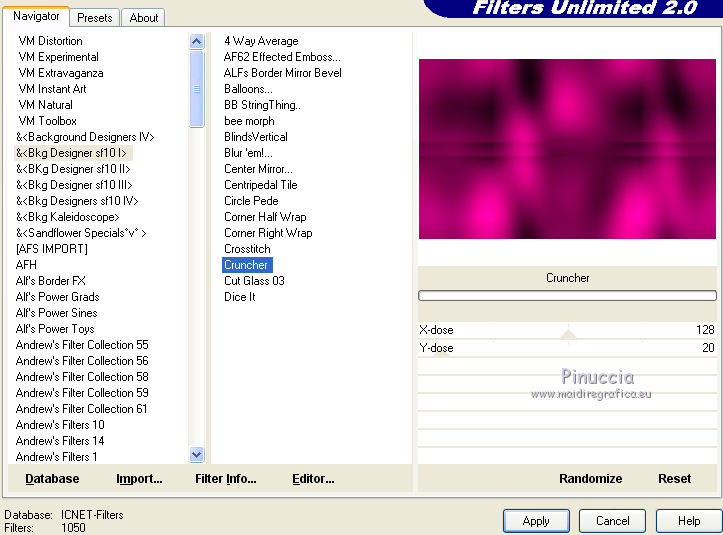The width and height of the screenshot is (723, 535).
Task: Select VM Natural category
Action: point(45,105)
